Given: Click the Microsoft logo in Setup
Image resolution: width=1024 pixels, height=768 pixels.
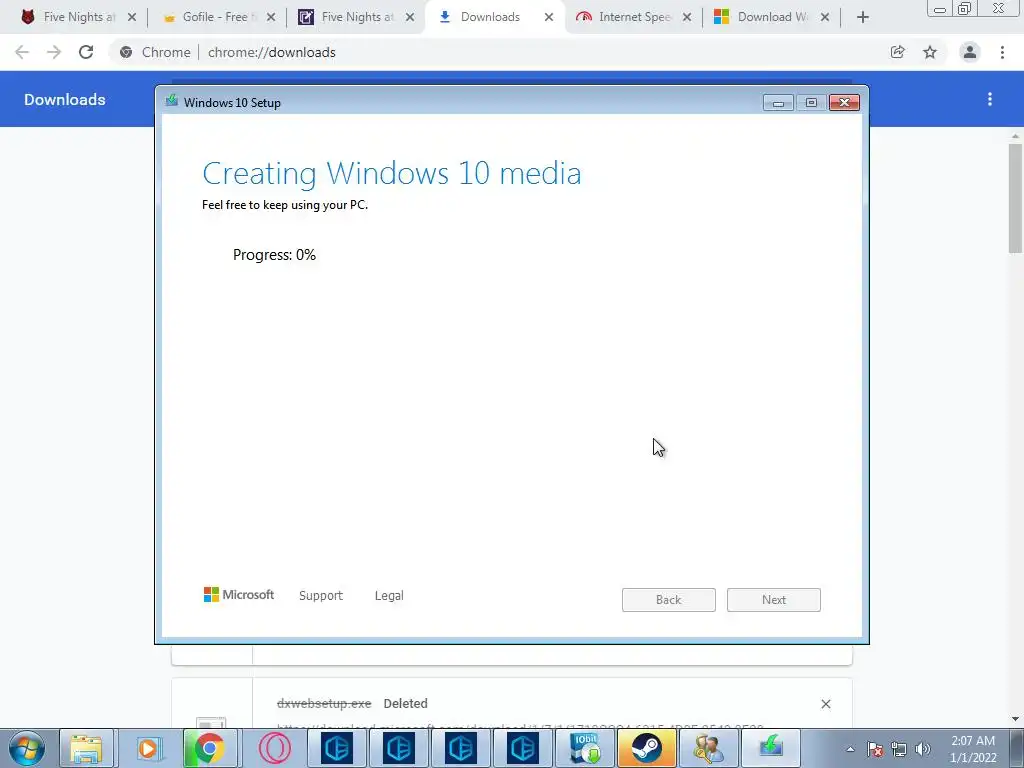Looking at the screenshot, I should click(239, 594).
